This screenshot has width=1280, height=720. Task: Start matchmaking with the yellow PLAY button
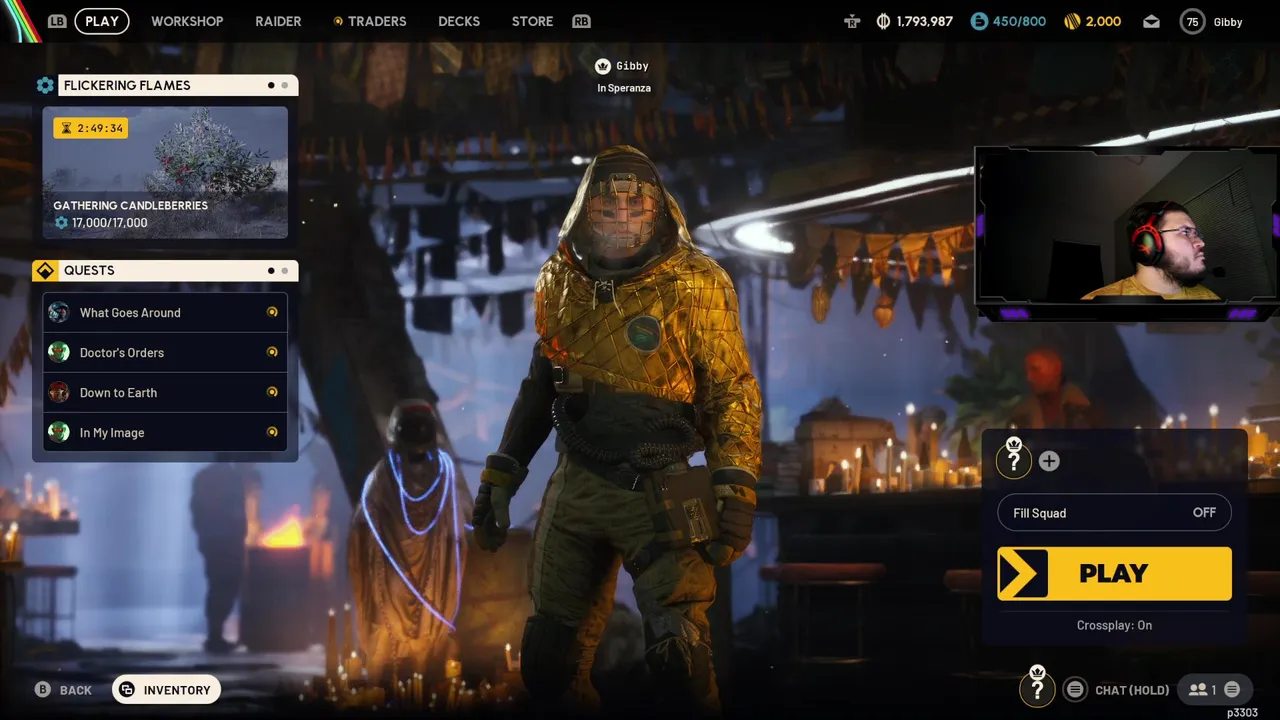coord(1114,574)
